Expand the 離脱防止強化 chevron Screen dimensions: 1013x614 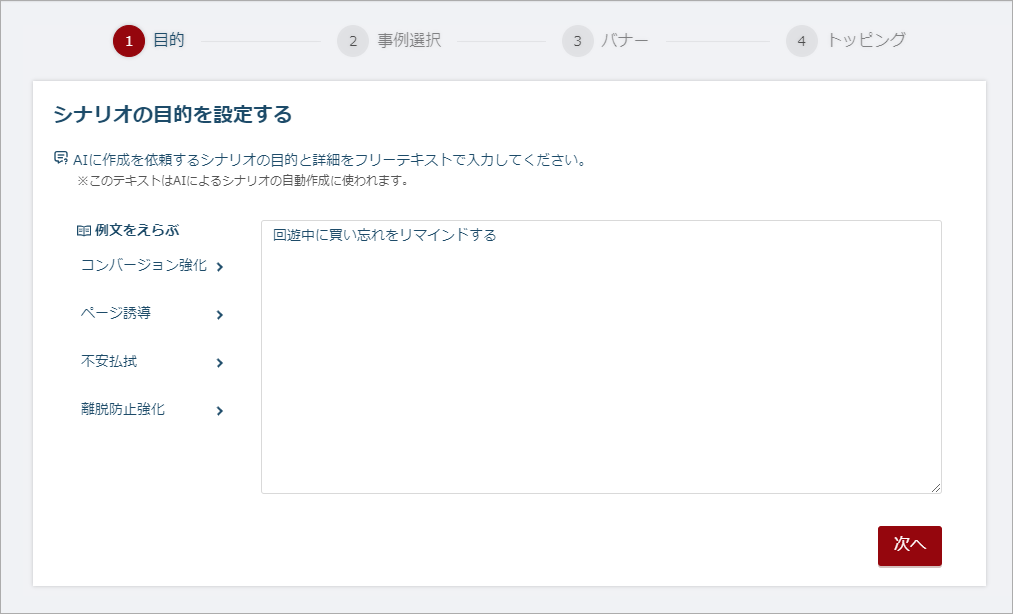point(220,410)
